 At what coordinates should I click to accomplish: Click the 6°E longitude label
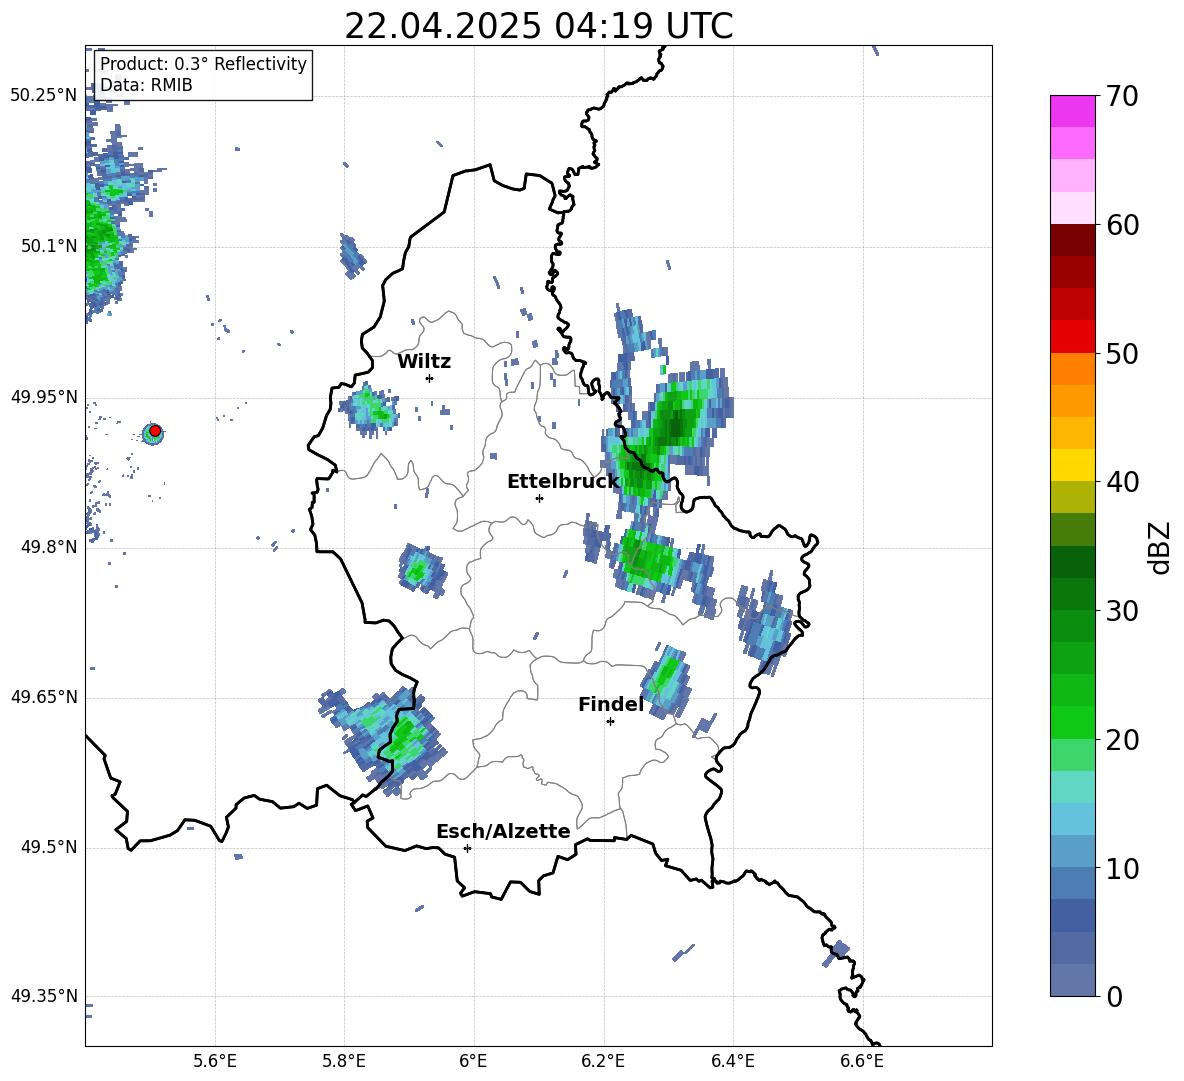[473, 1061]
